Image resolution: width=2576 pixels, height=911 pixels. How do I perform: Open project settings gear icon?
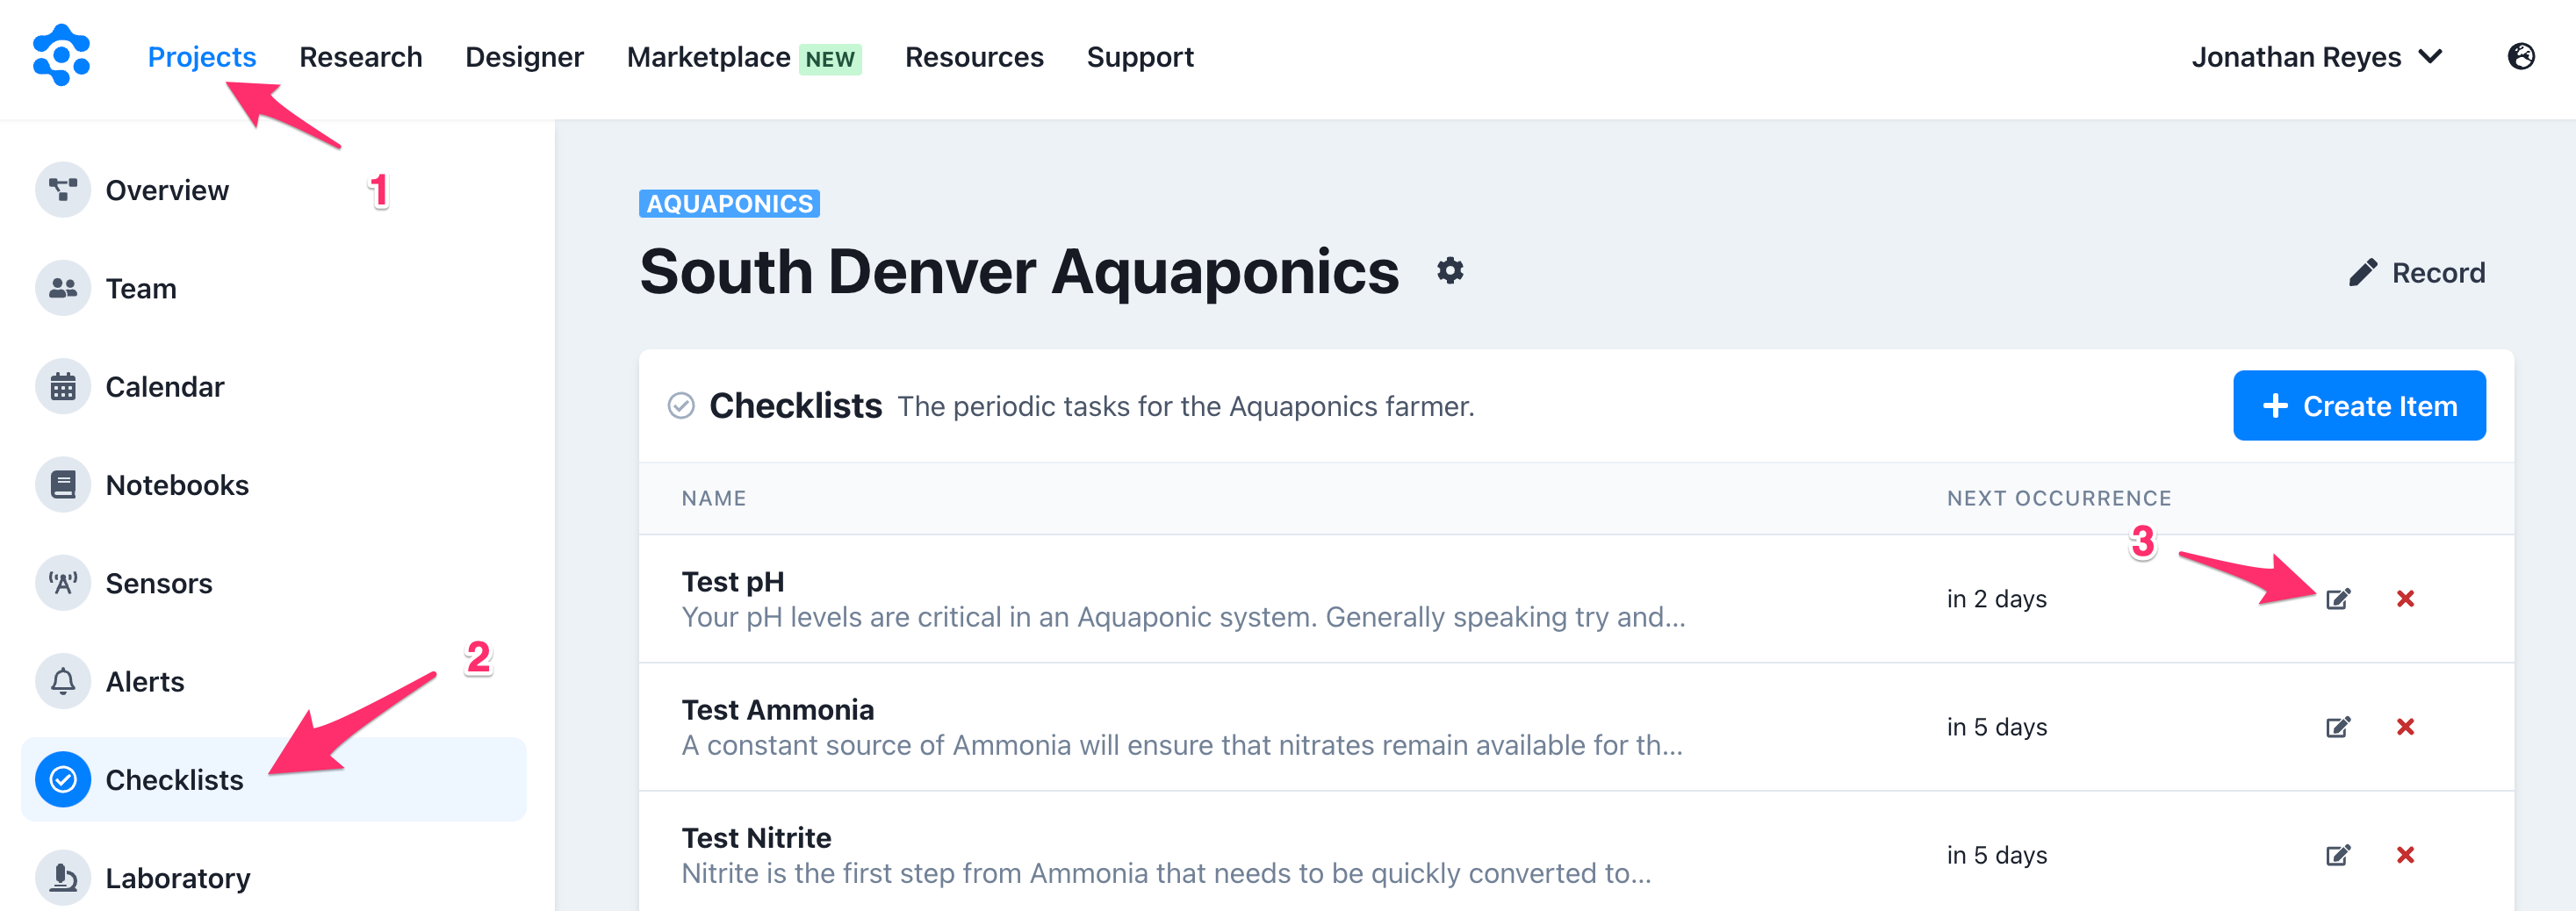click(1450, 271)
